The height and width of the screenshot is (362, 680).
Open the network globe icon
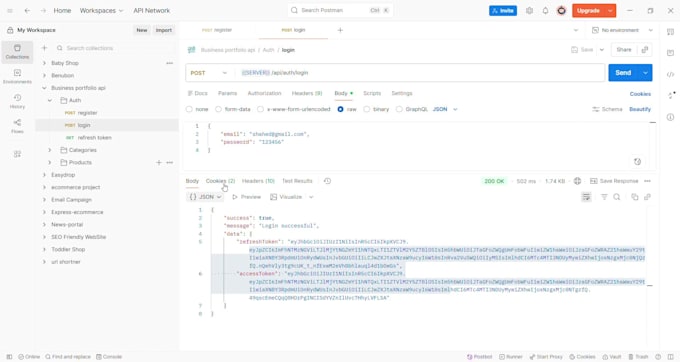coord(577,181)
